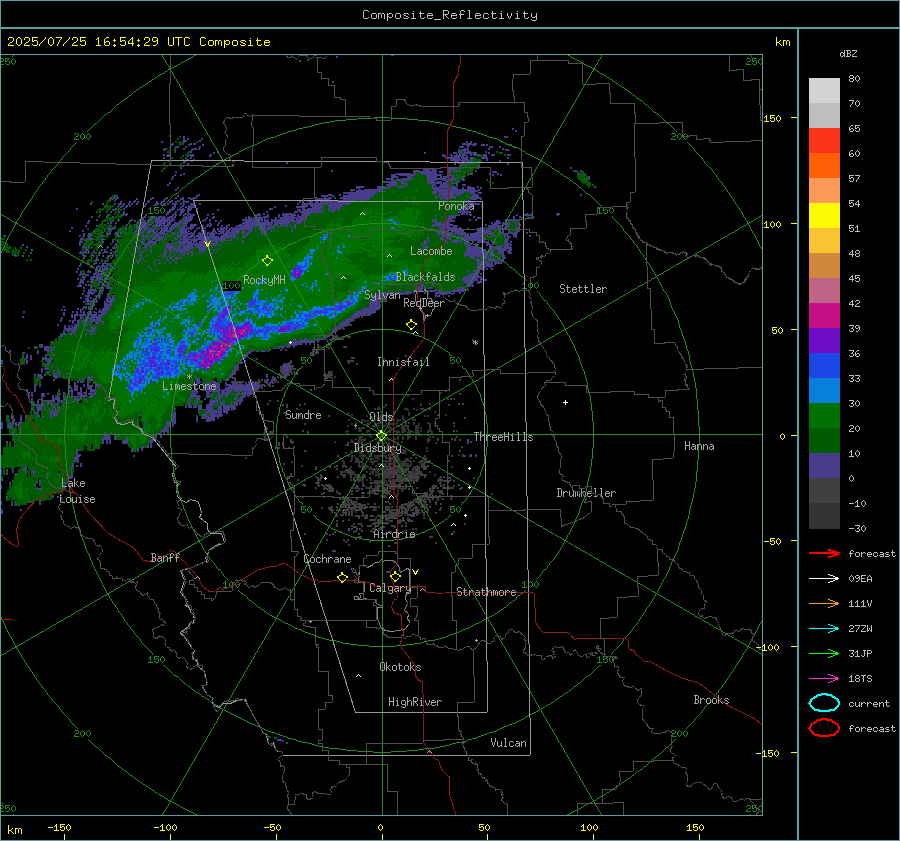The width and height of the screenshot is (900, 841).
Task: Click the Calgary city label
Action: [390, 588]
